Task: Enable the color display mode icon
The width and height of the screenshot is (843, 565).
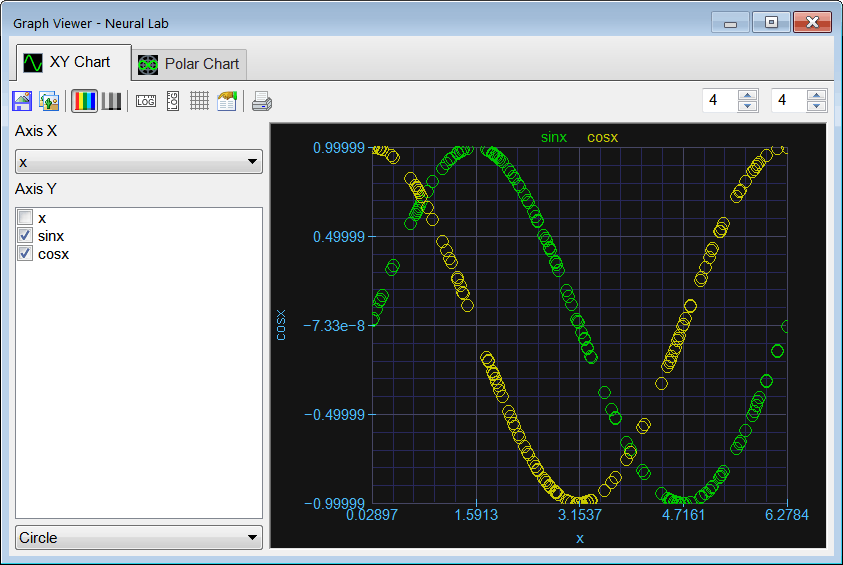Action: [84, 101]
